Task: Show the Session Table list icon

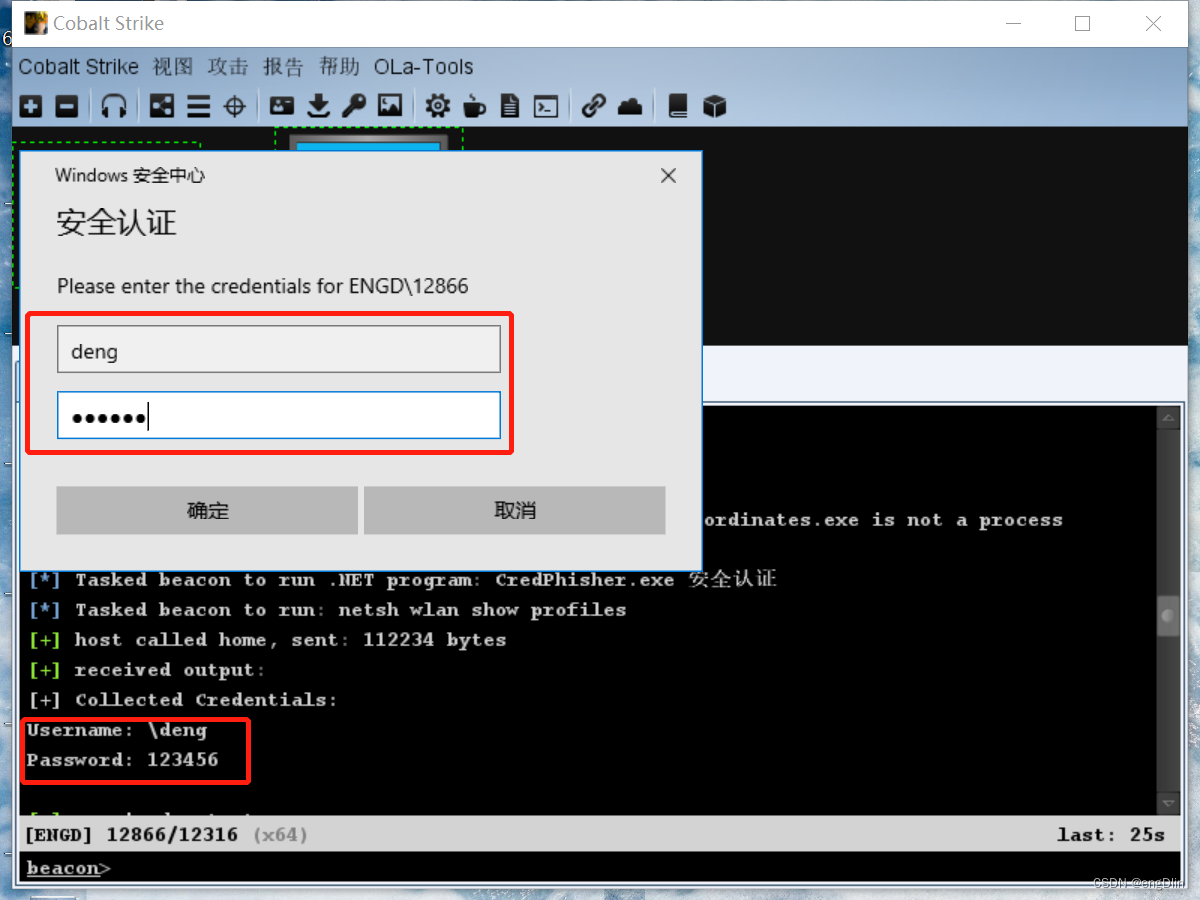Action: [x=198, y=106]
